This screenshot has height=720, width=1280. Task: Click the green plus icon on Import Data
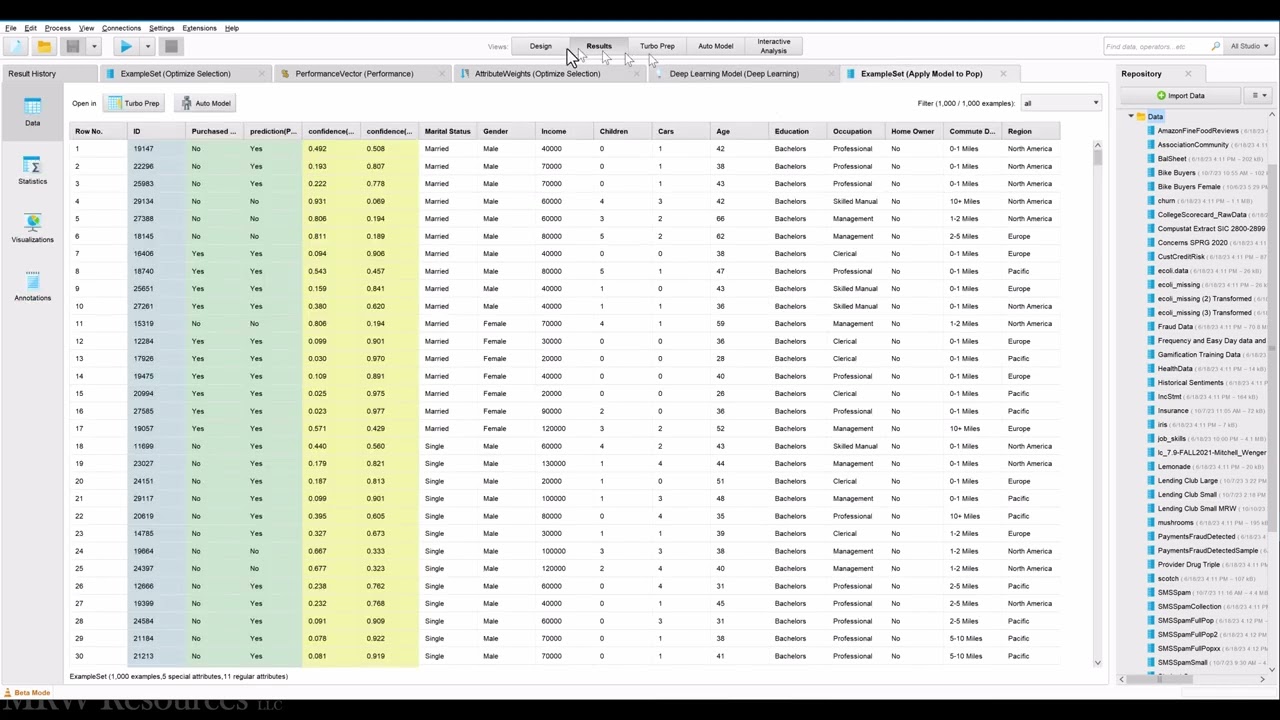1161,96
